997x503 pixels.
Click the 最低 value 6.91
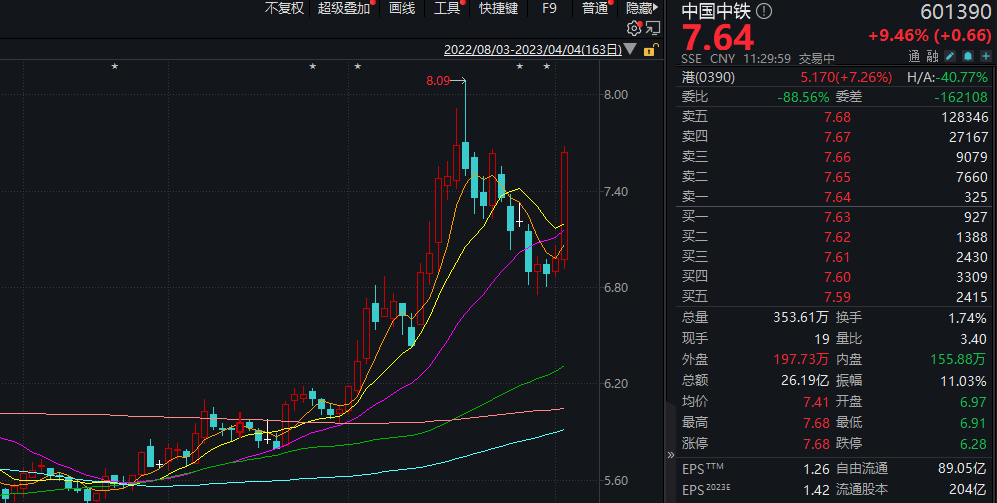pyautogui.click(x=973, y=423)
